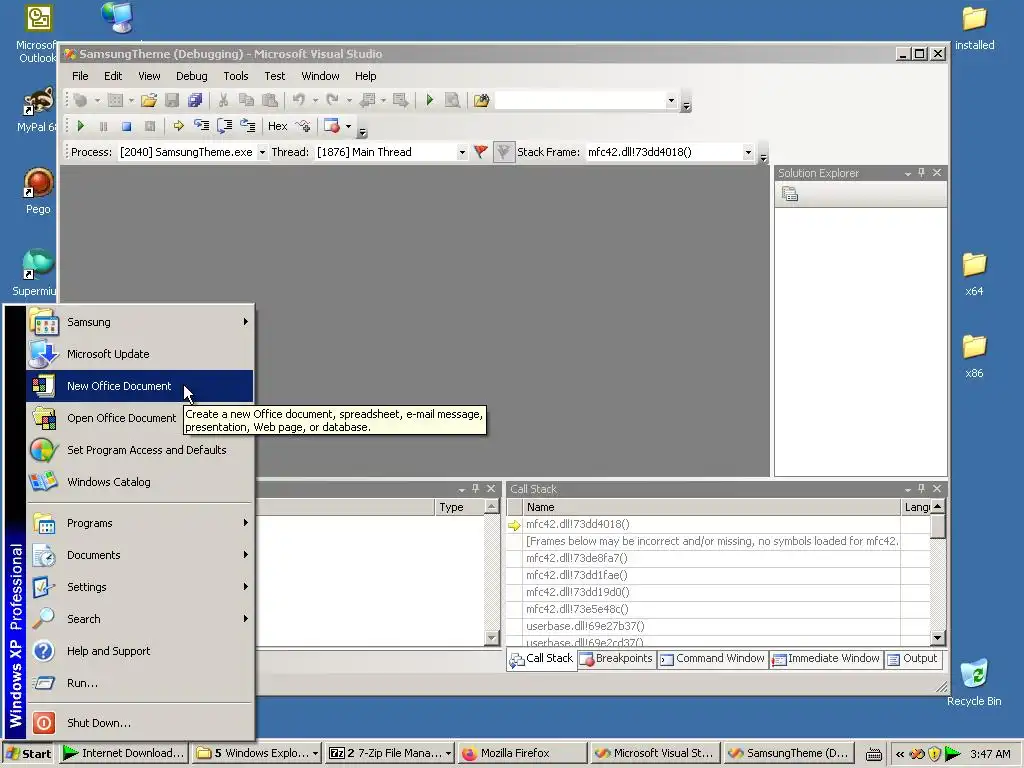Open the File menu

click(x=80, y=76)
